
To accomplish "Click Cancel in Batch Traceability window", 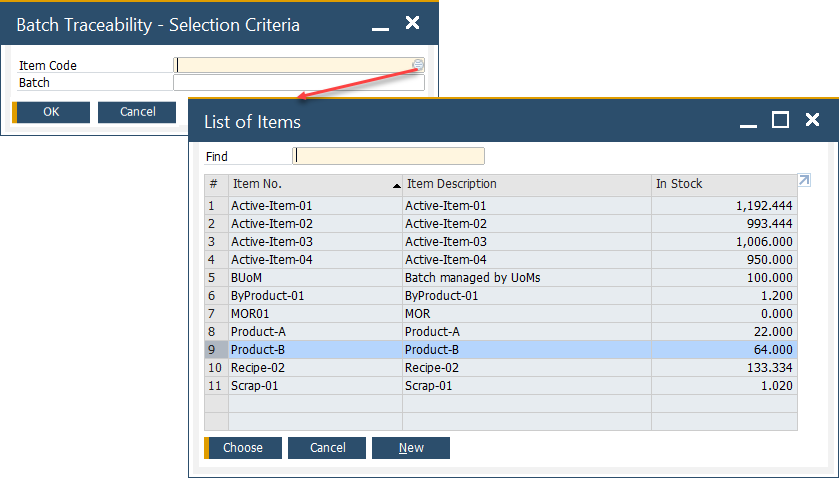I will (137, 112).
